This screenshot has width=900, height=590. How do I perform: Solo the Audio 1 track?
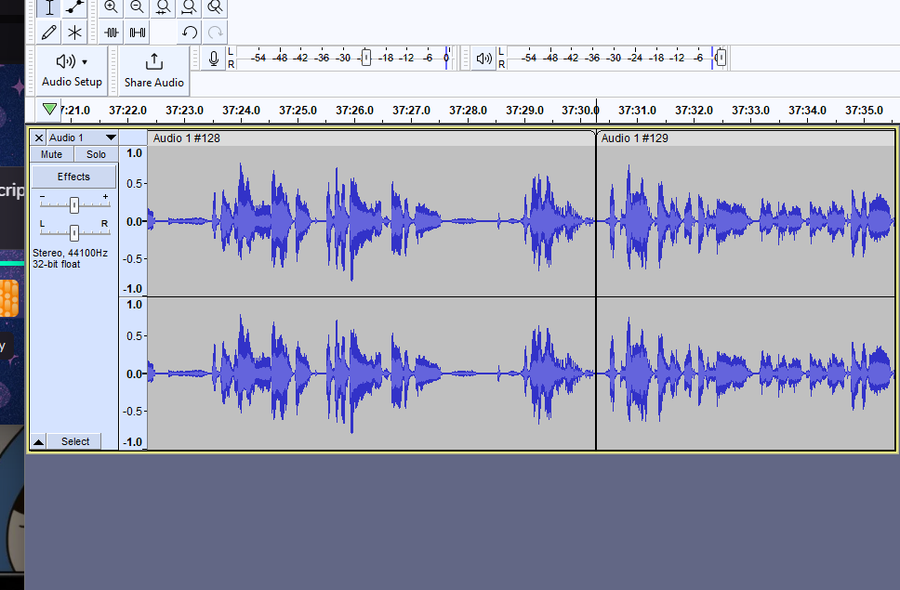pos(96,154)
